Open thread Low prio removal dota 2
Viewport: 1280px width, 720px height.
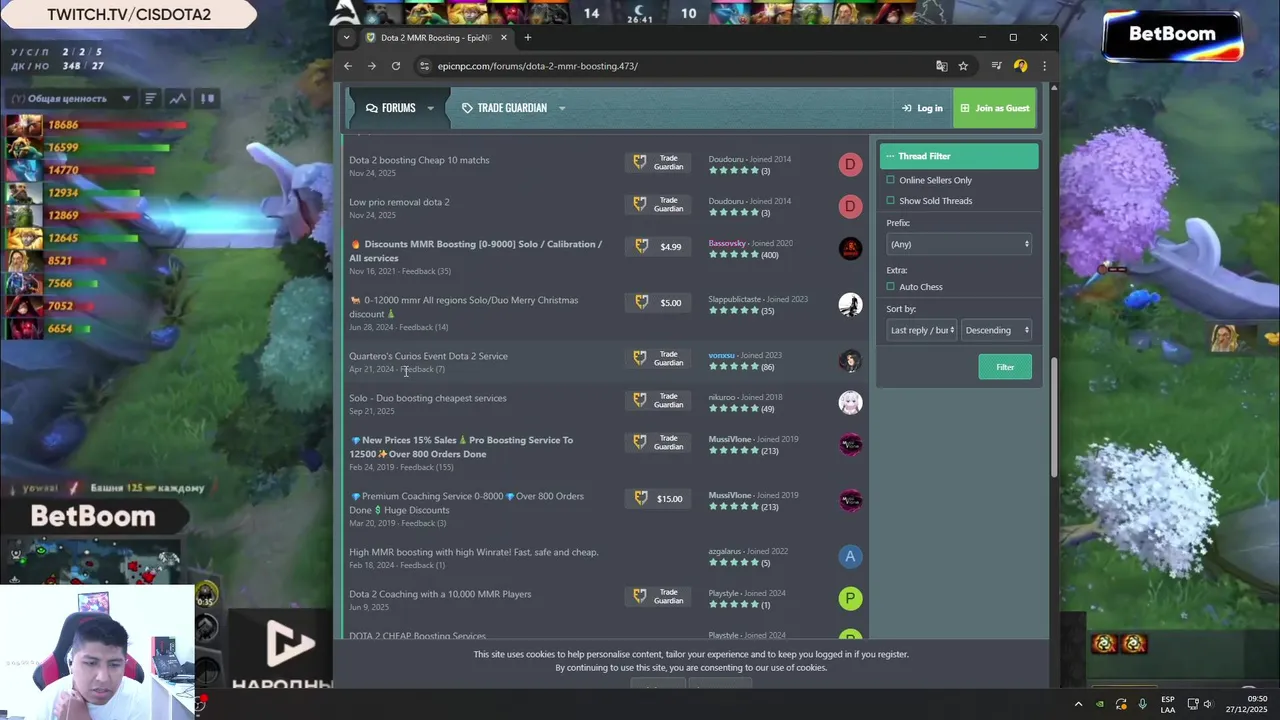[399, 202]
